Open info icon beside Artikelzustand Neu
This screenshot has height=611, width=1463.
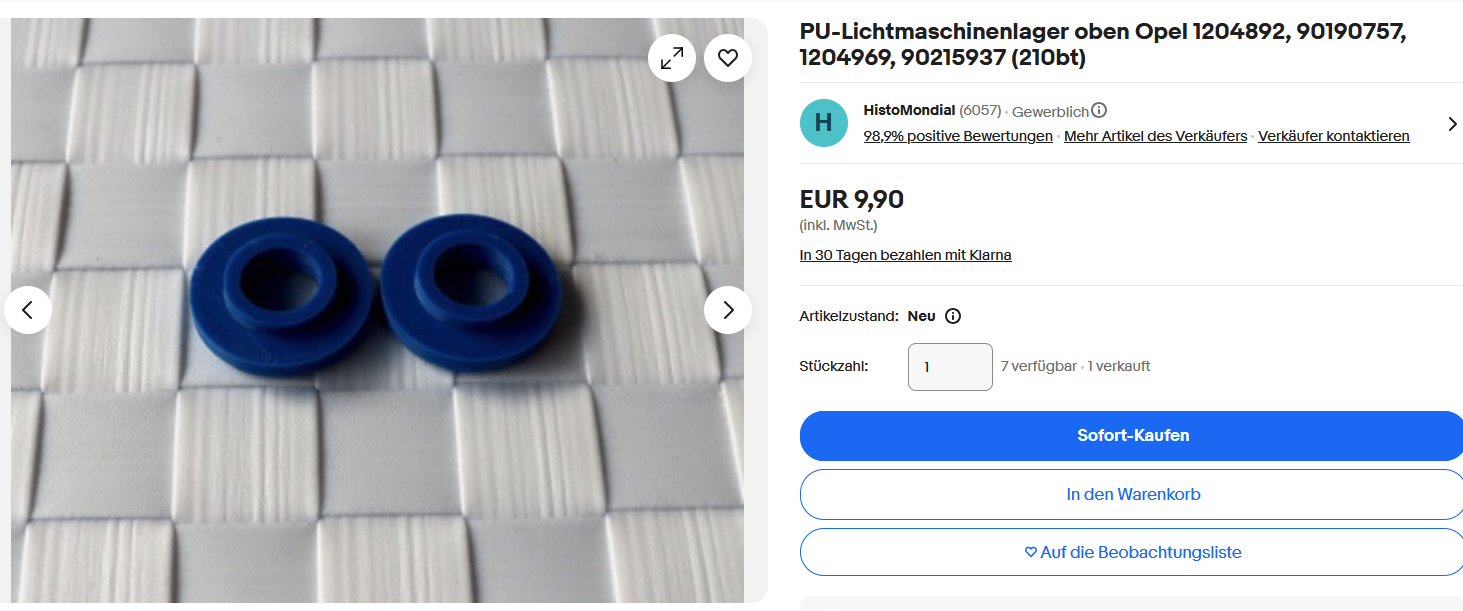(953, 316)
